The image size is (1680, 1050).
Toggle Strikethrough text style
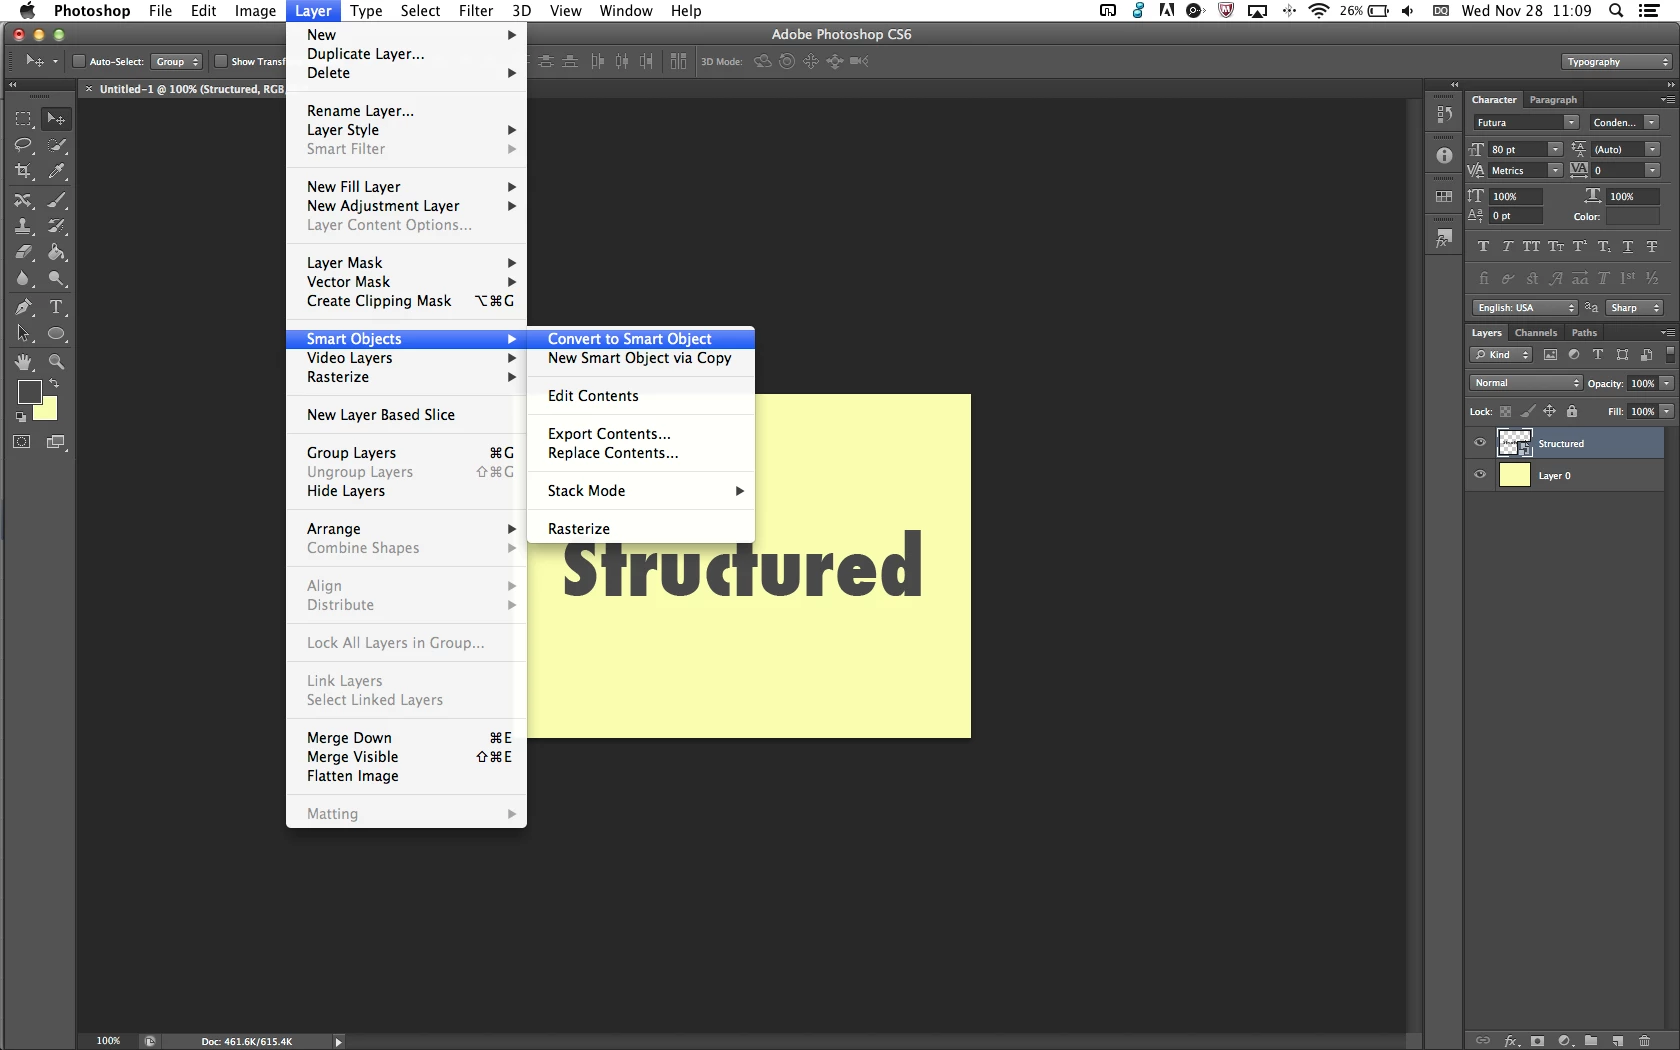[x=1652, y=247]
